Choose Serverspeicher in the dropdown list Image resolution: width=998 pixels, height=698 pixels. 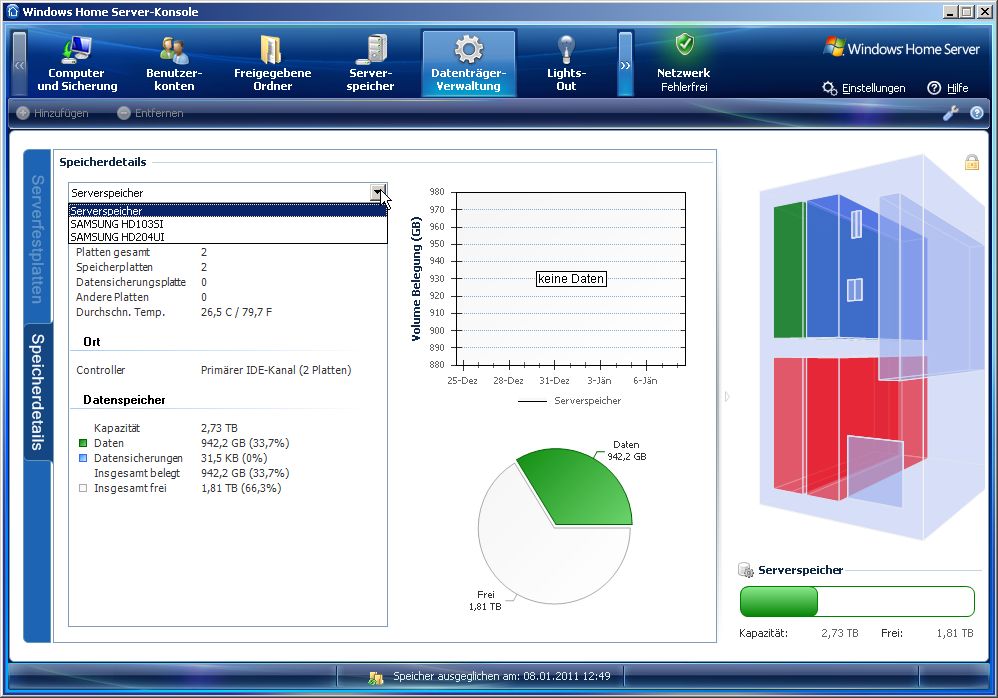[x=228, y=211]
